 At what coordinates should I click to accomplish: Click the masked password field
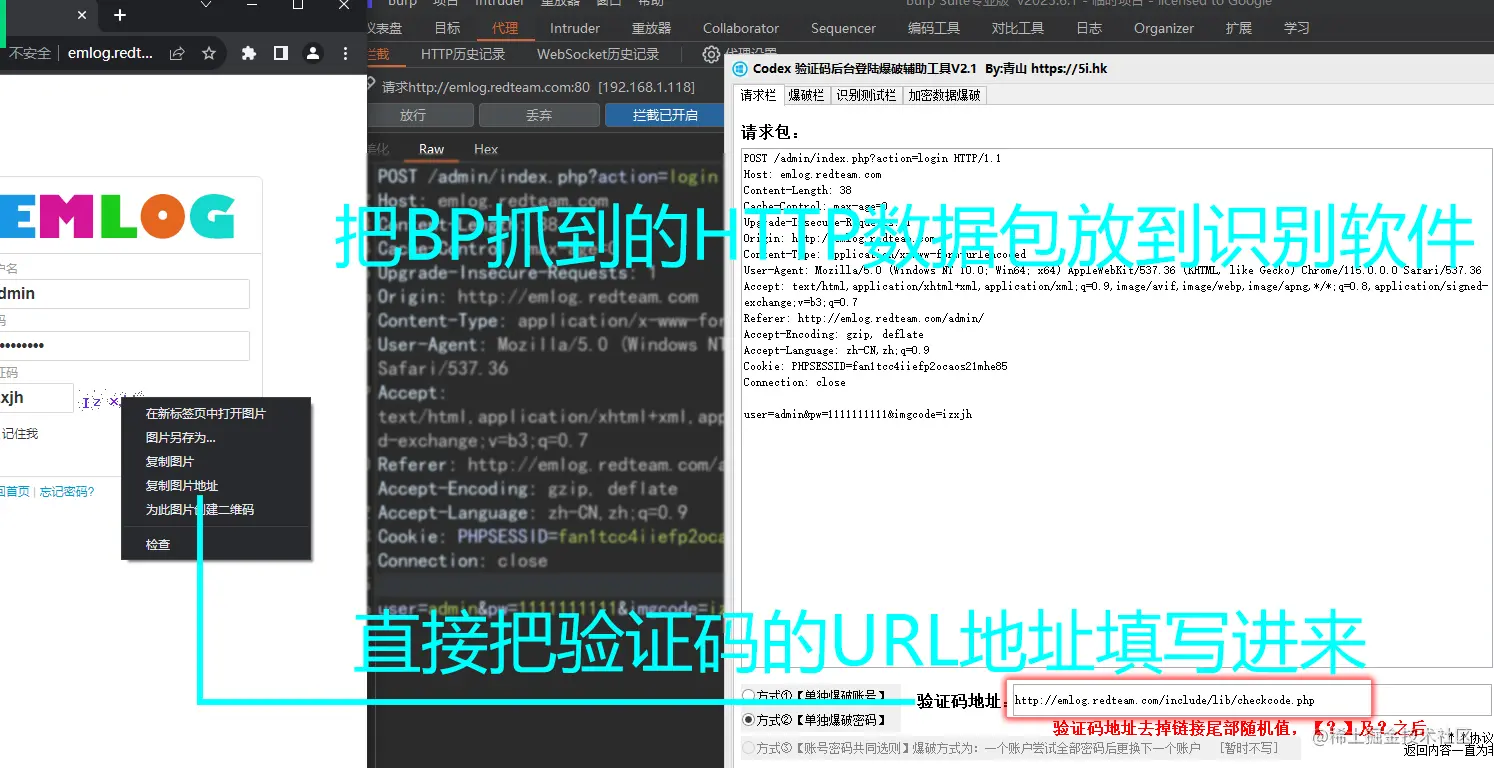pyautogui.click(x=123, y=345)
